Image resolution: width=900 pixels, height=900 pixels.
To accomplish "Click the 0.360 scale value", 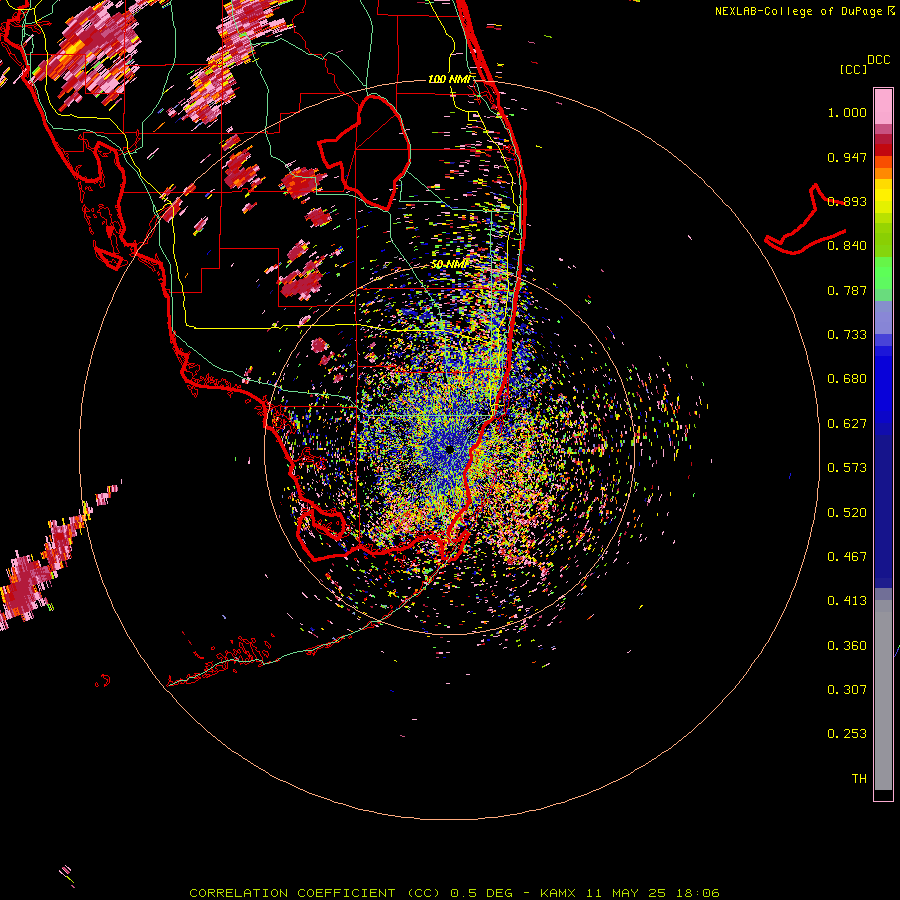I will pos(847,646).
